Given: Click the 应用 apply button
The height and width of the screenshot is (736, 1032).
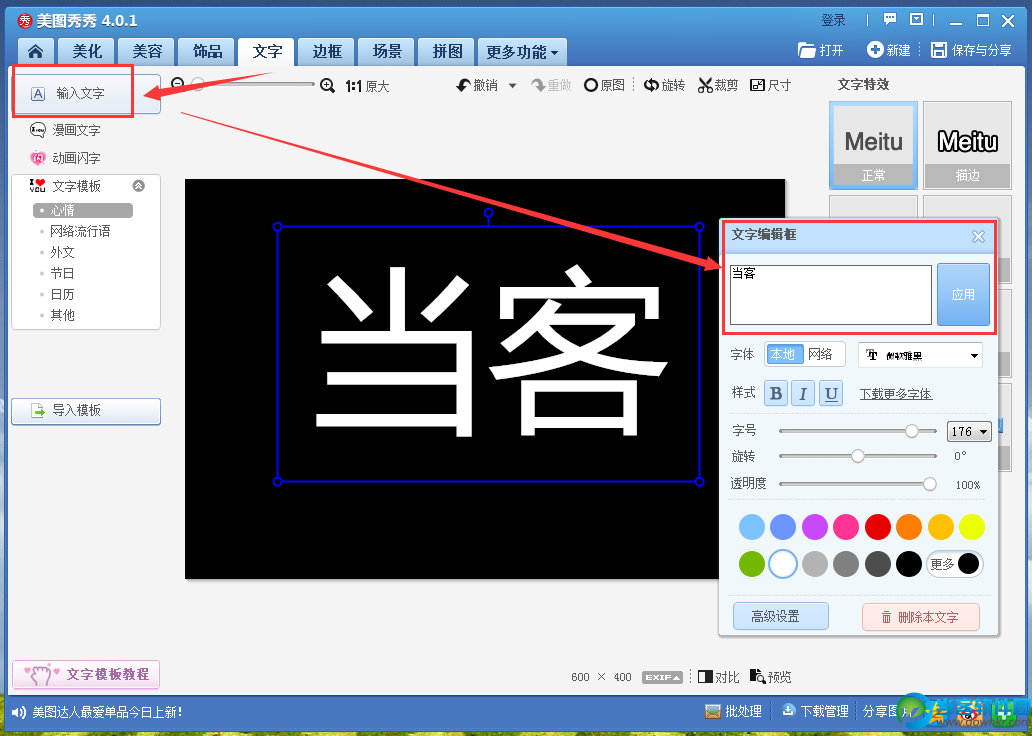Looking at the screenshot, I should pyautogui.click(x=963, y=295).
